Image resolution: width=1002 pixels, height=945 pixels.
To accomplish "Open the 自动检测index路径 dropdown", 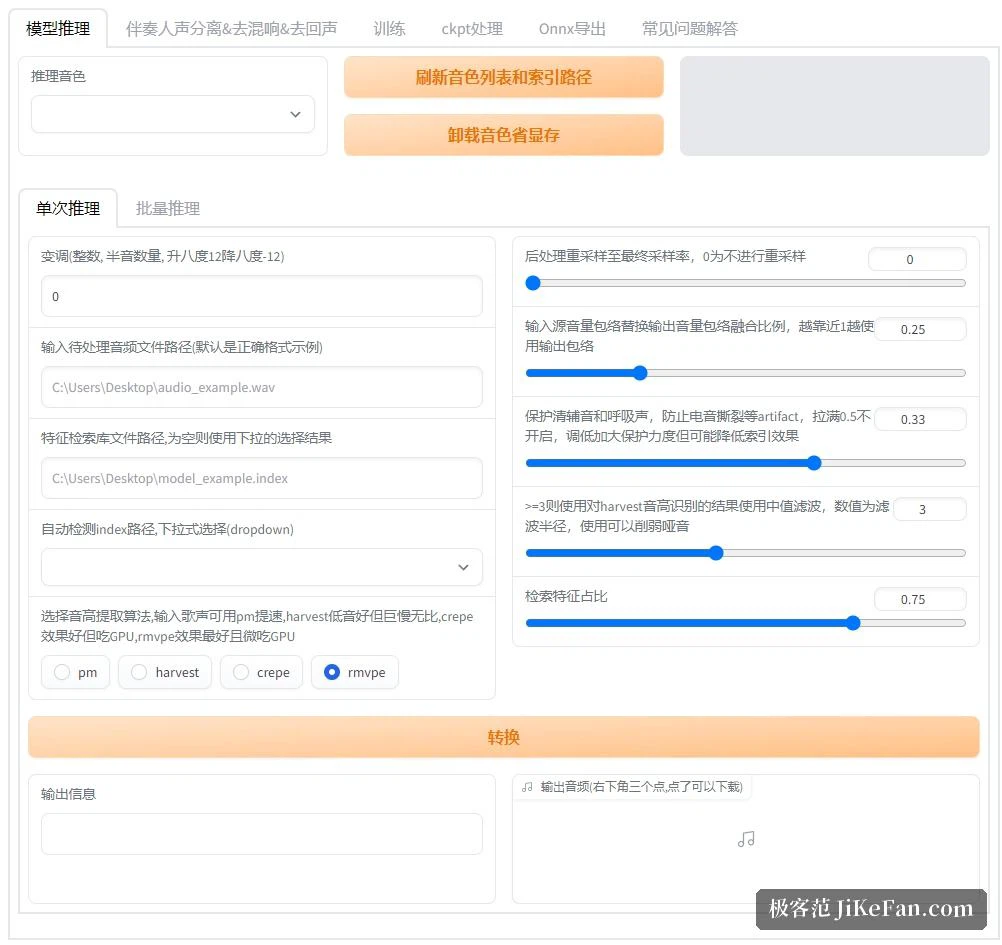I will coord(261,567).
